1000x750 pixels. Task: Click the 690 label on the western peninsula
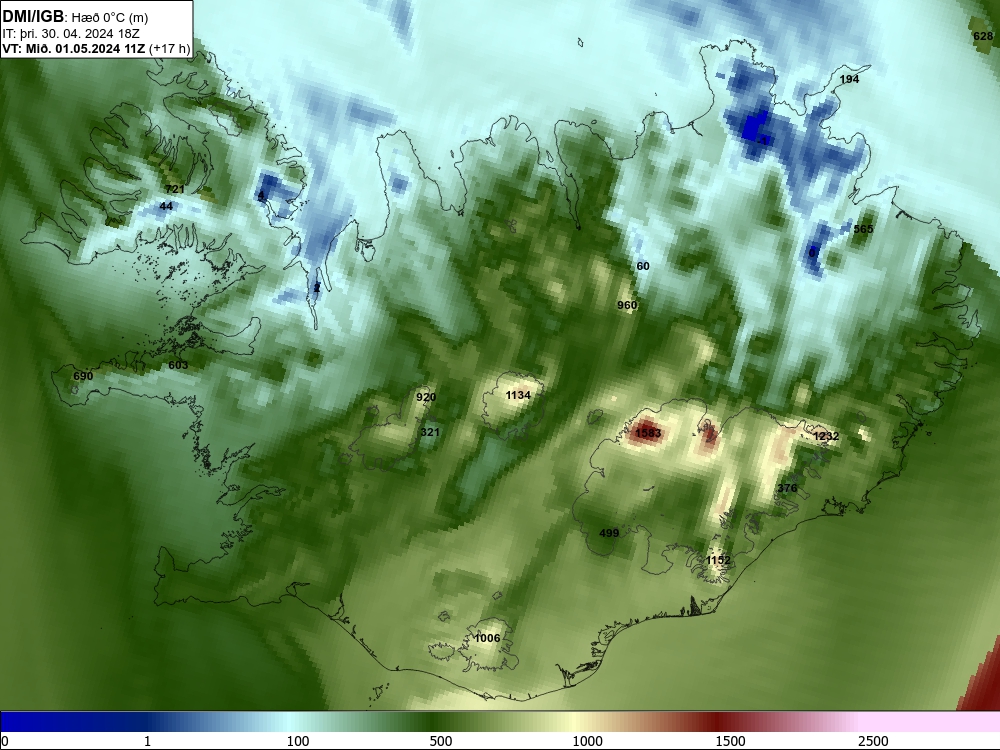tap(83, 376)
